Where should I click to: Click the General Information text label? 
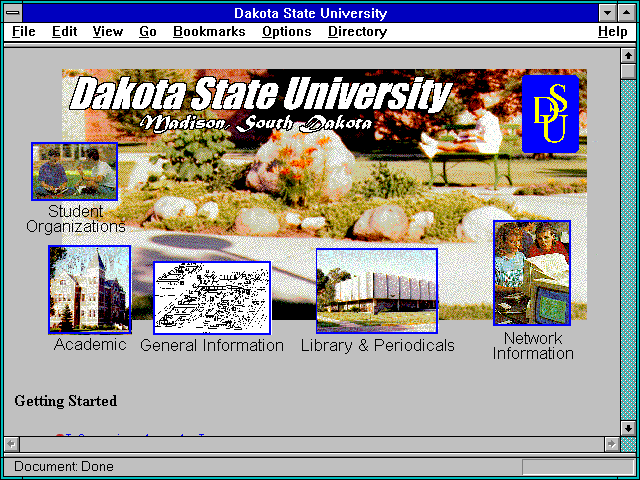click(212, 345)
